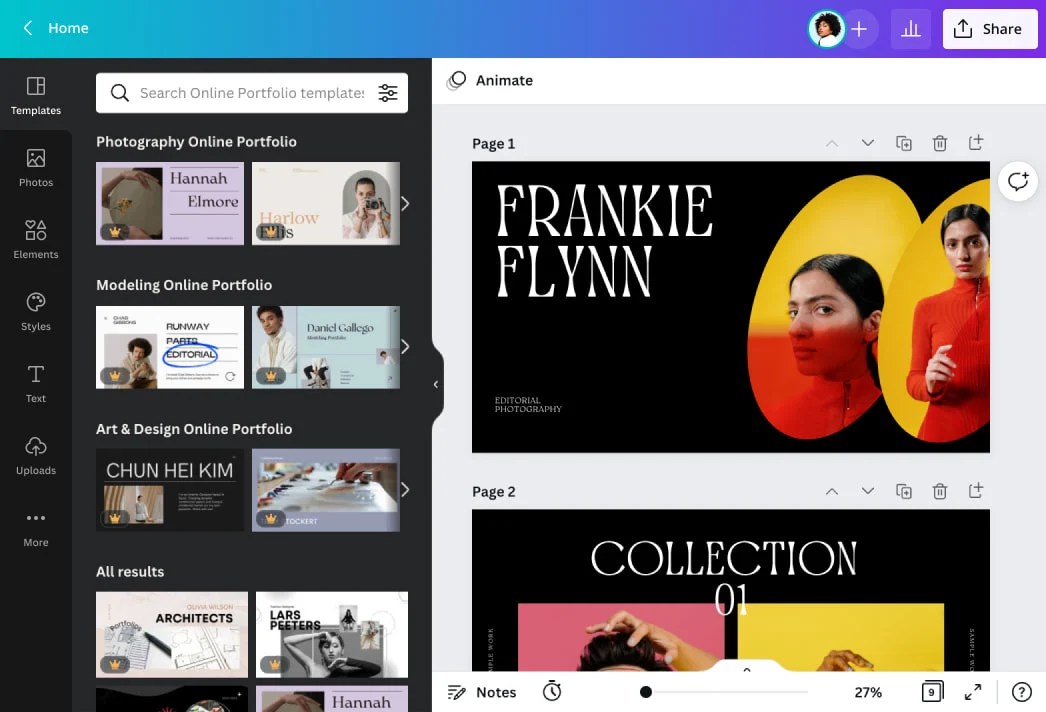
Task: Open the presentation timer
Action: [x=551, y=691]
